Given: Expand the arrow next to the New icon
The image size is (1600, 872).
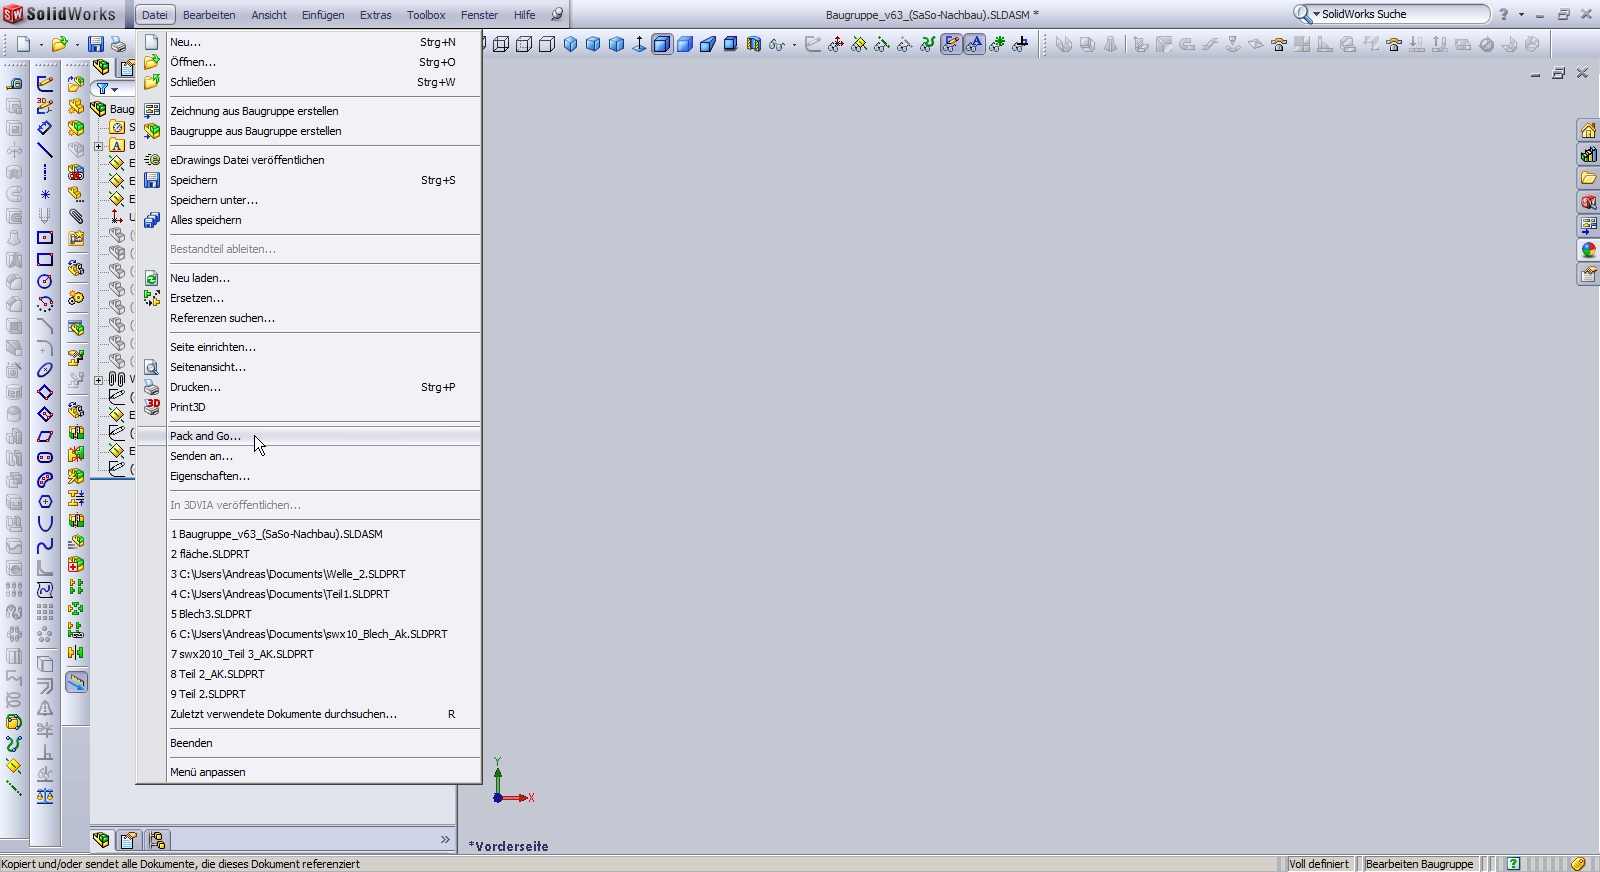Looking at the screenshot, I should tap(41, 45).
